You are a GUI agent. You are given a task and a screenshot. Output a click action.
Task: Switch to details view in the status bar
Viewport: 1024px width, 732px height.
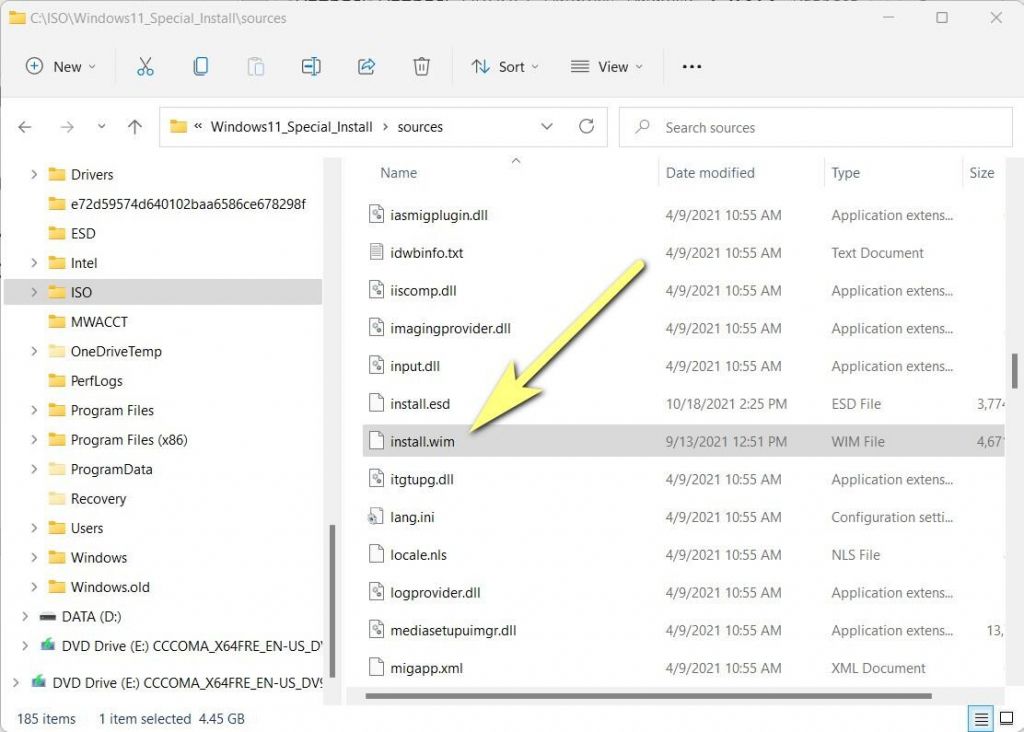[980, 719]
